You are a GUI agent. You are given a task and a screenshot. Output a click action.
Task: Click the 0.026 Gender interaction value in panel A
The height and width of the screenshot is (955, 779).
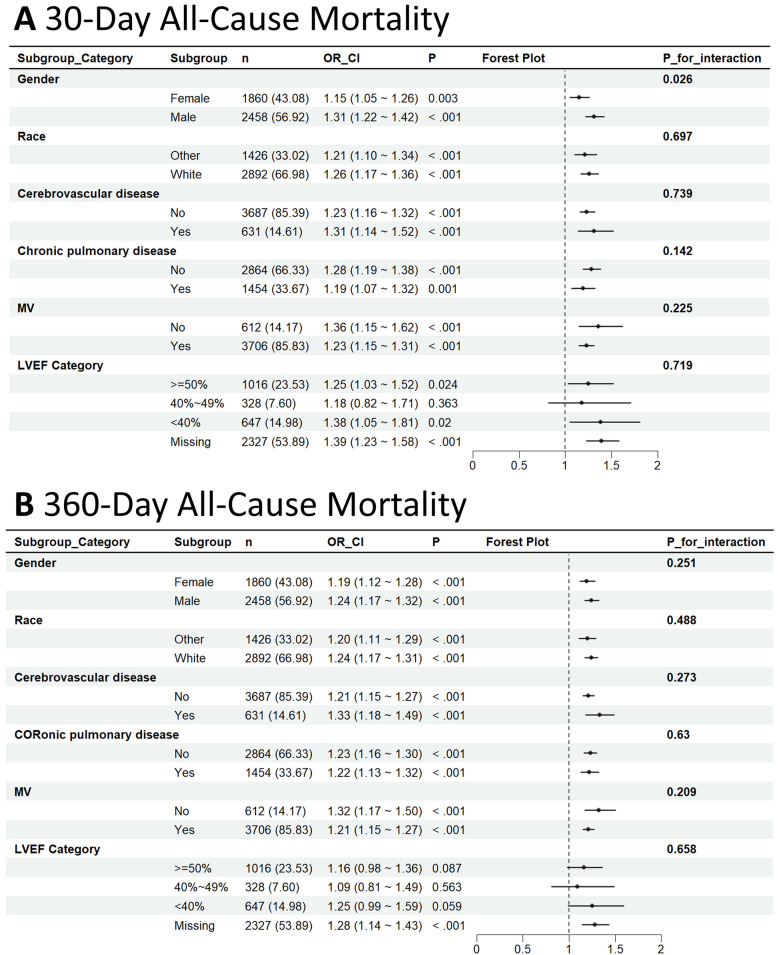pos(677,79)
